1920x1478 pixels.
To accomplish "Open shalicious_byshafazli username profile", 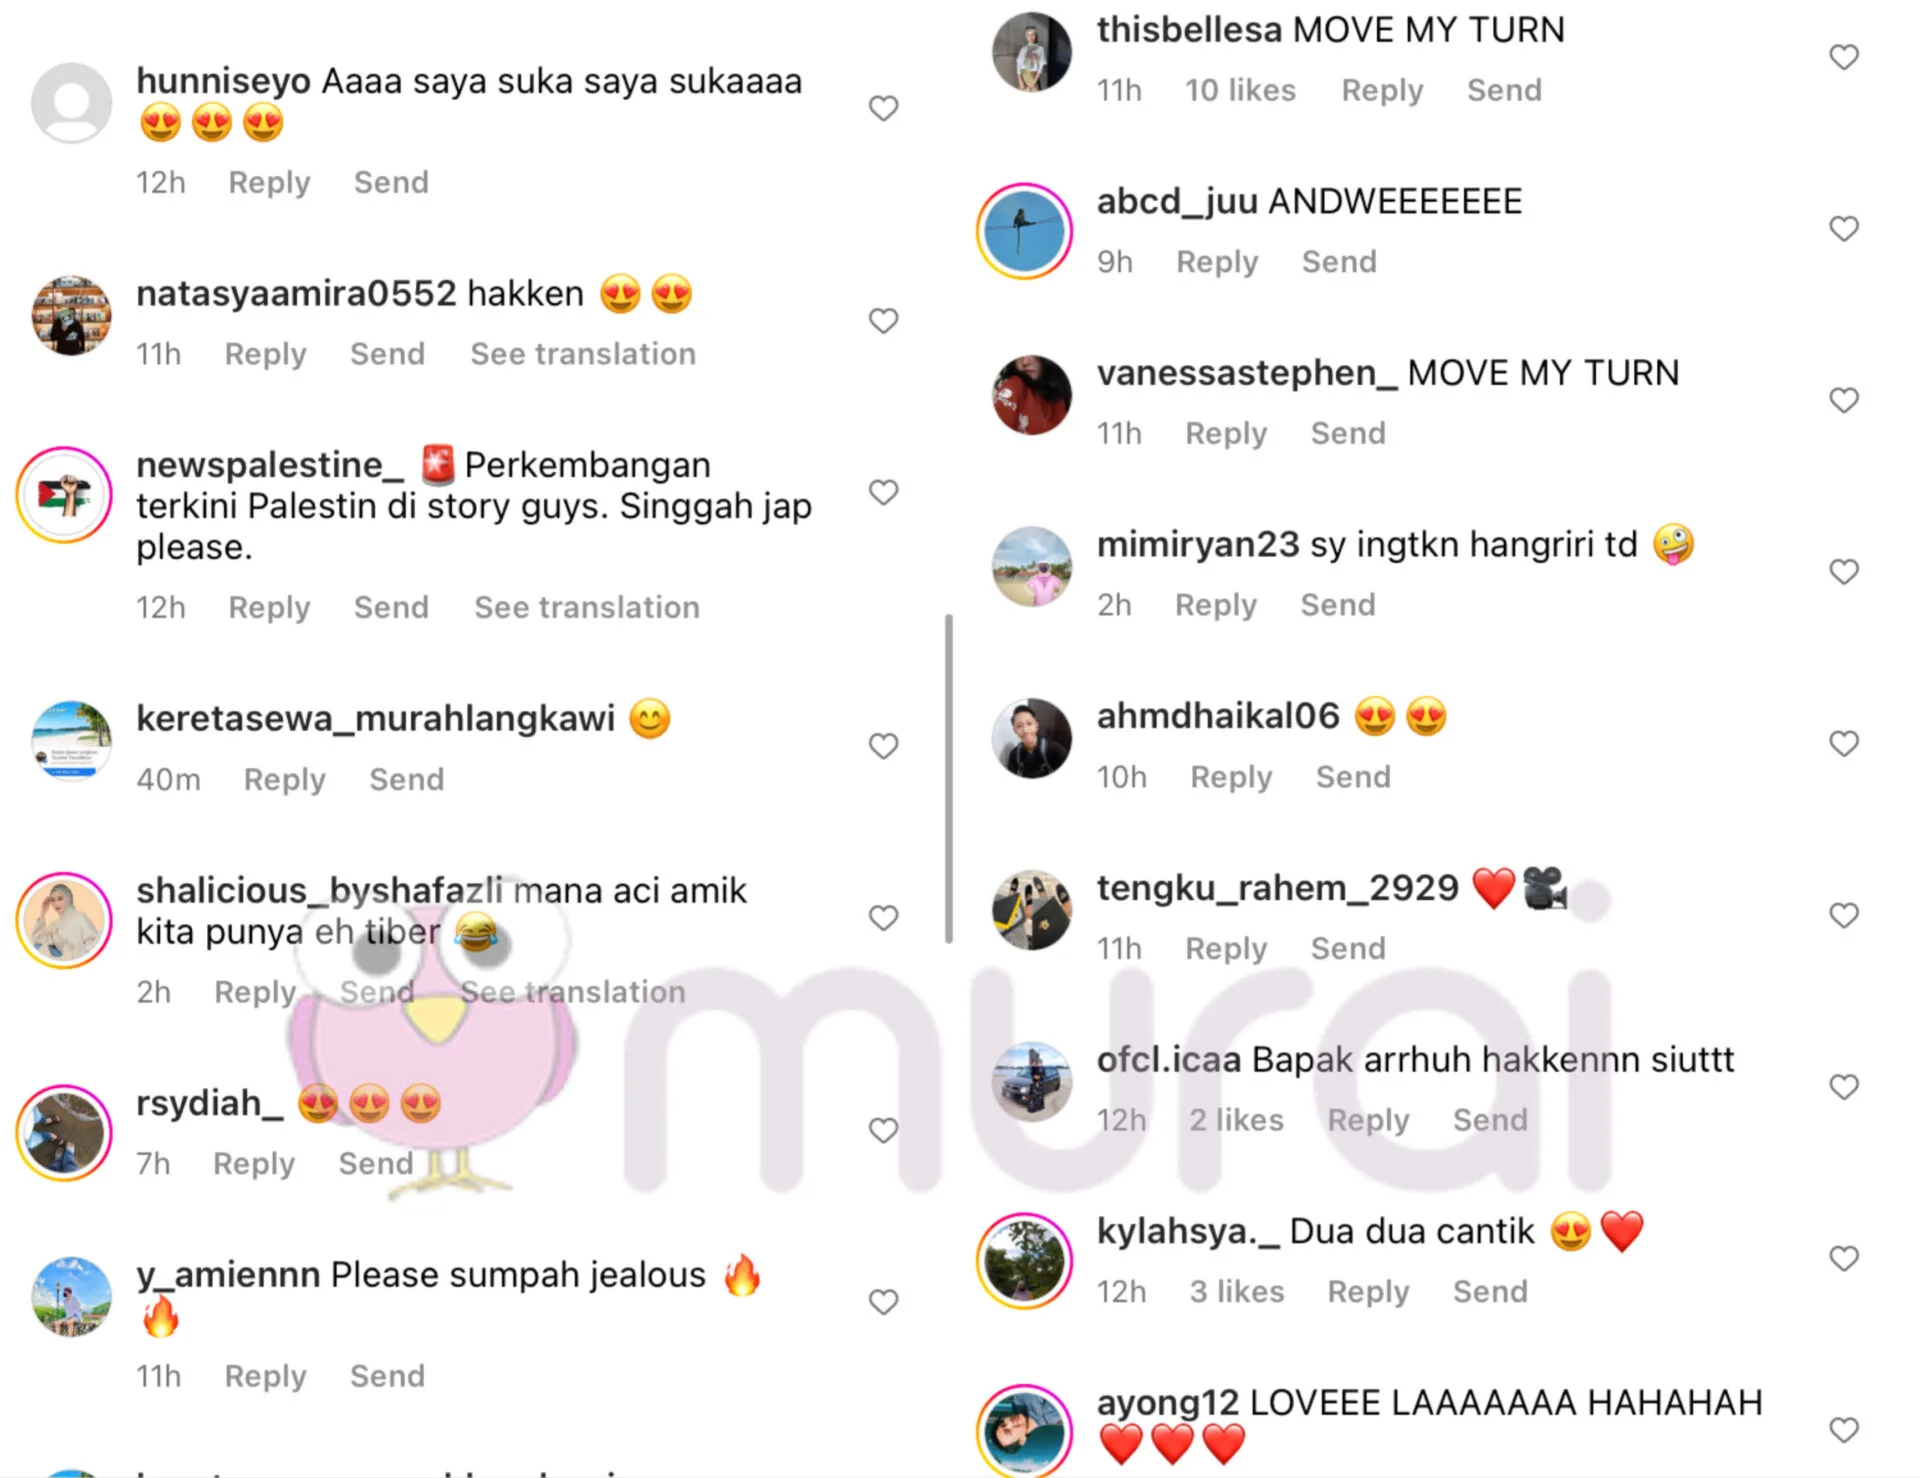I will tap(319, 890).
